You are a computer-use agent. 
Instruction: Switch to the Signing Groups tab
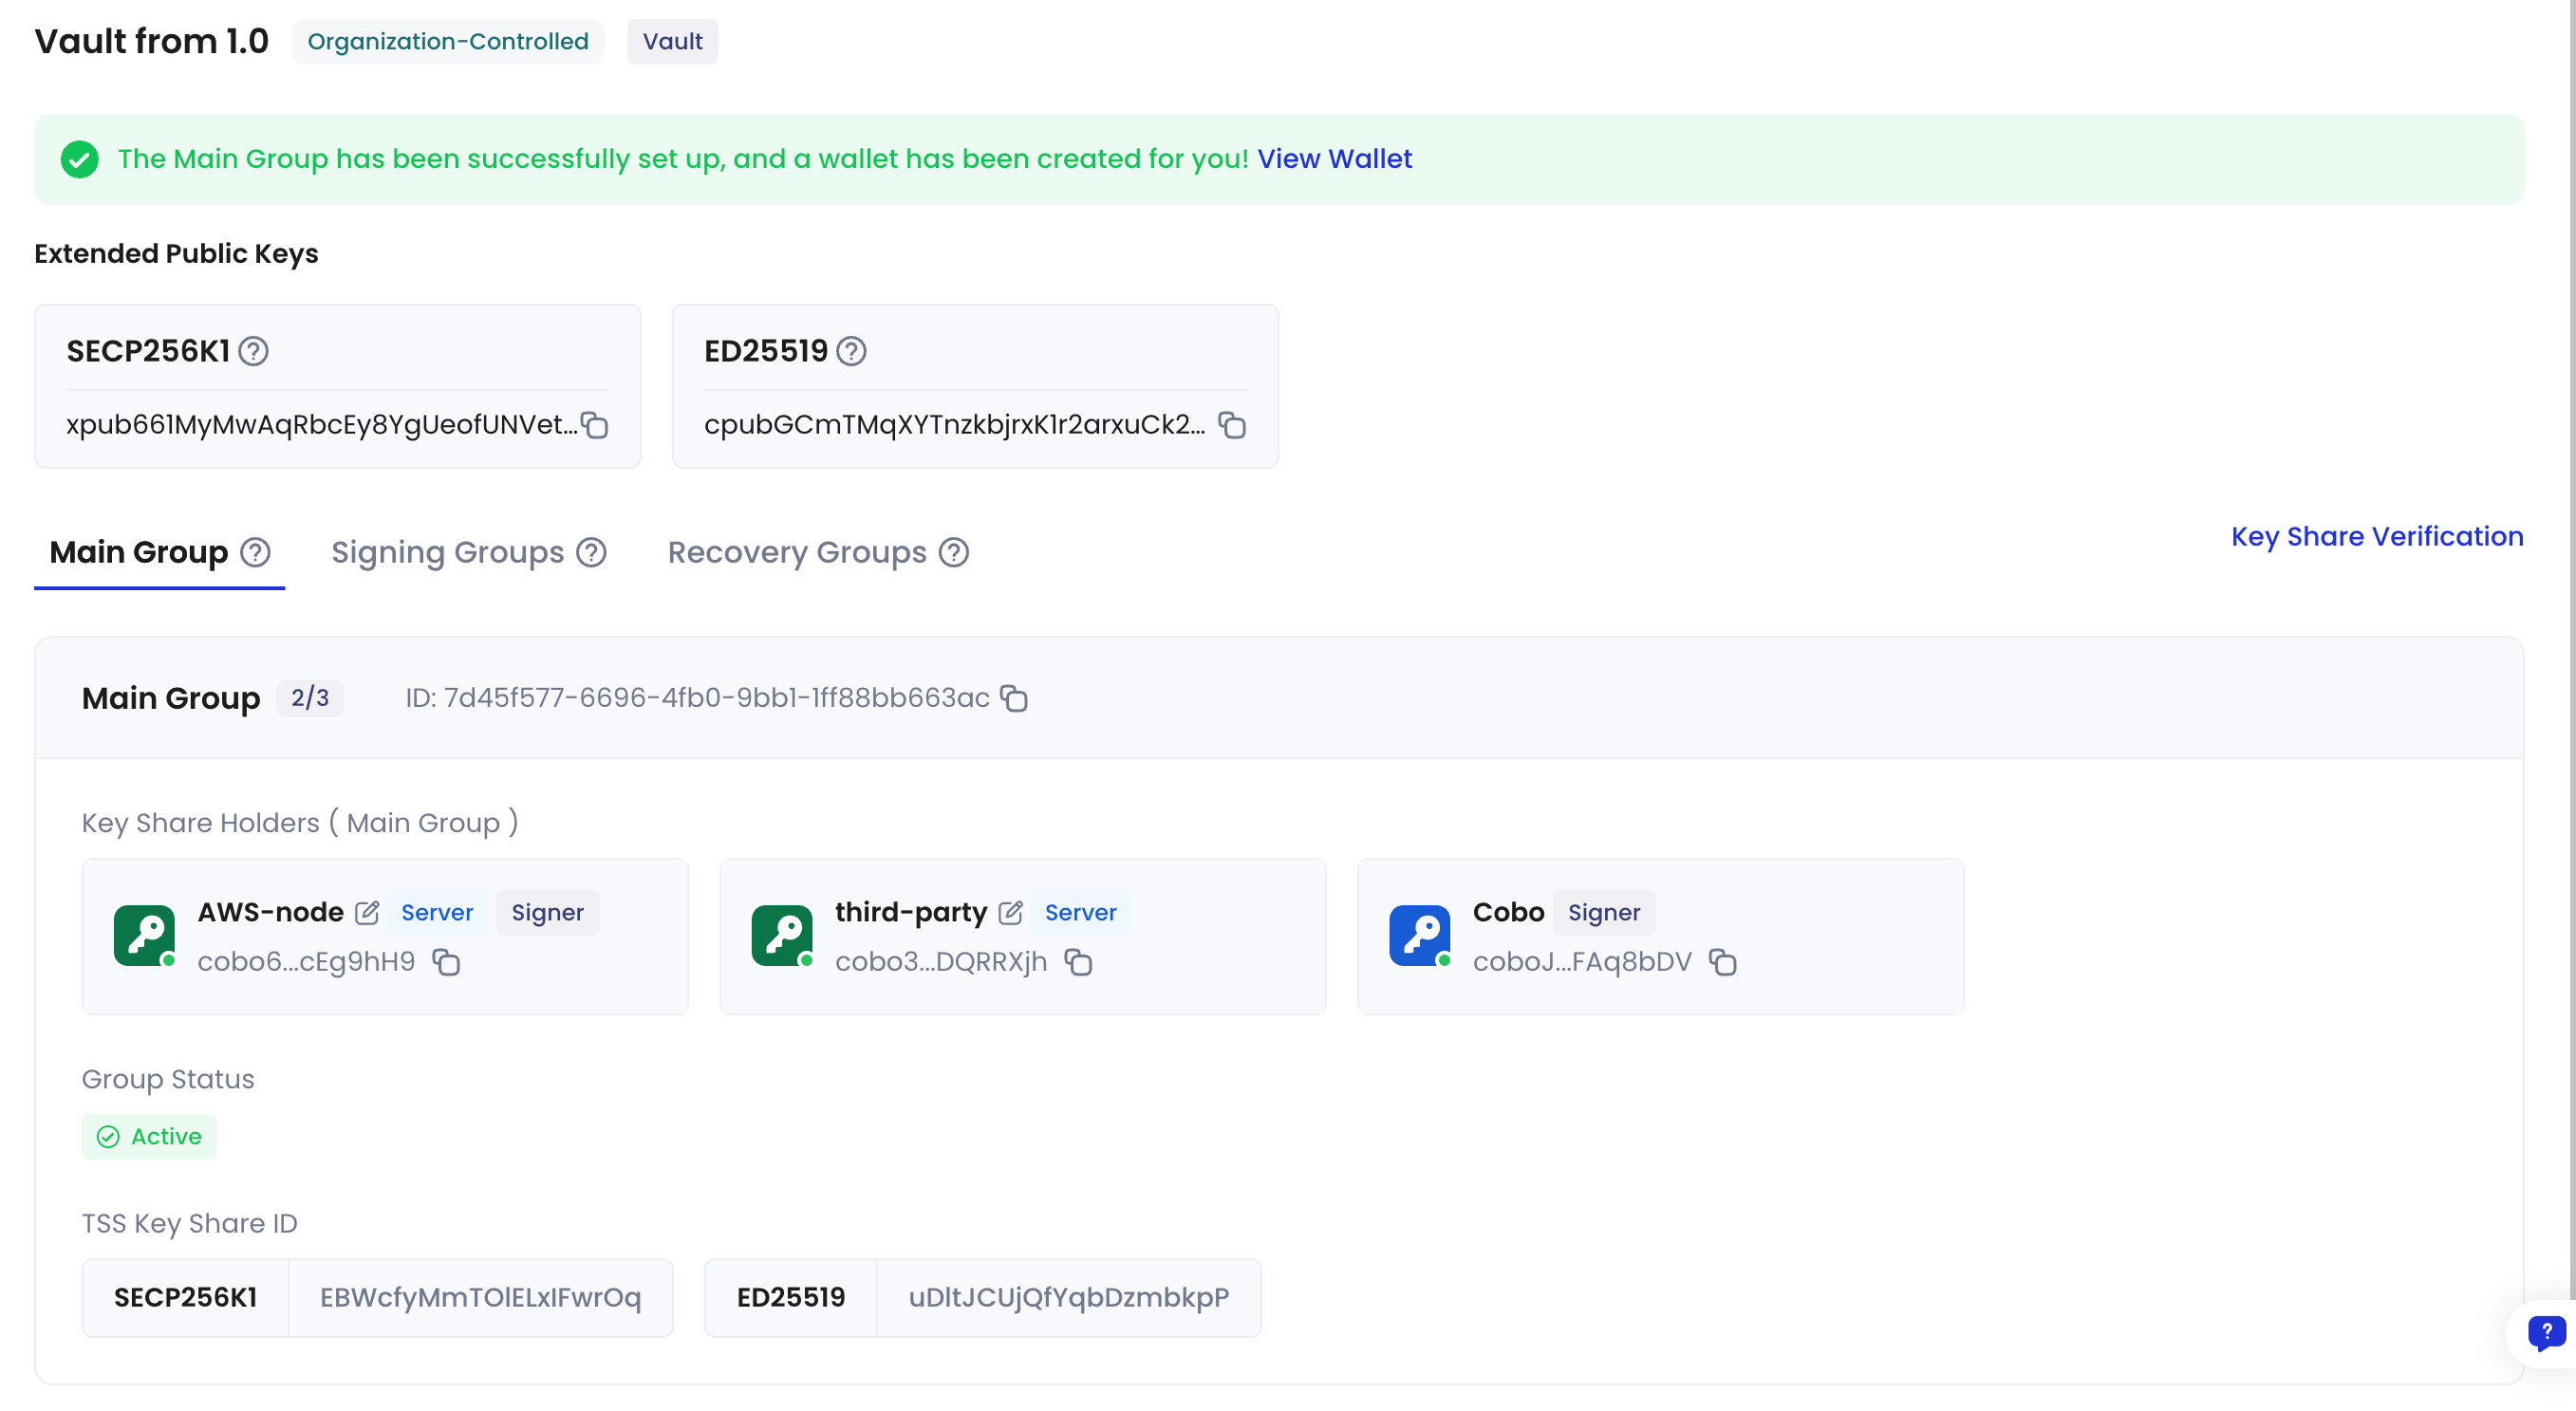pyautogui.click(x=447, y=551)
